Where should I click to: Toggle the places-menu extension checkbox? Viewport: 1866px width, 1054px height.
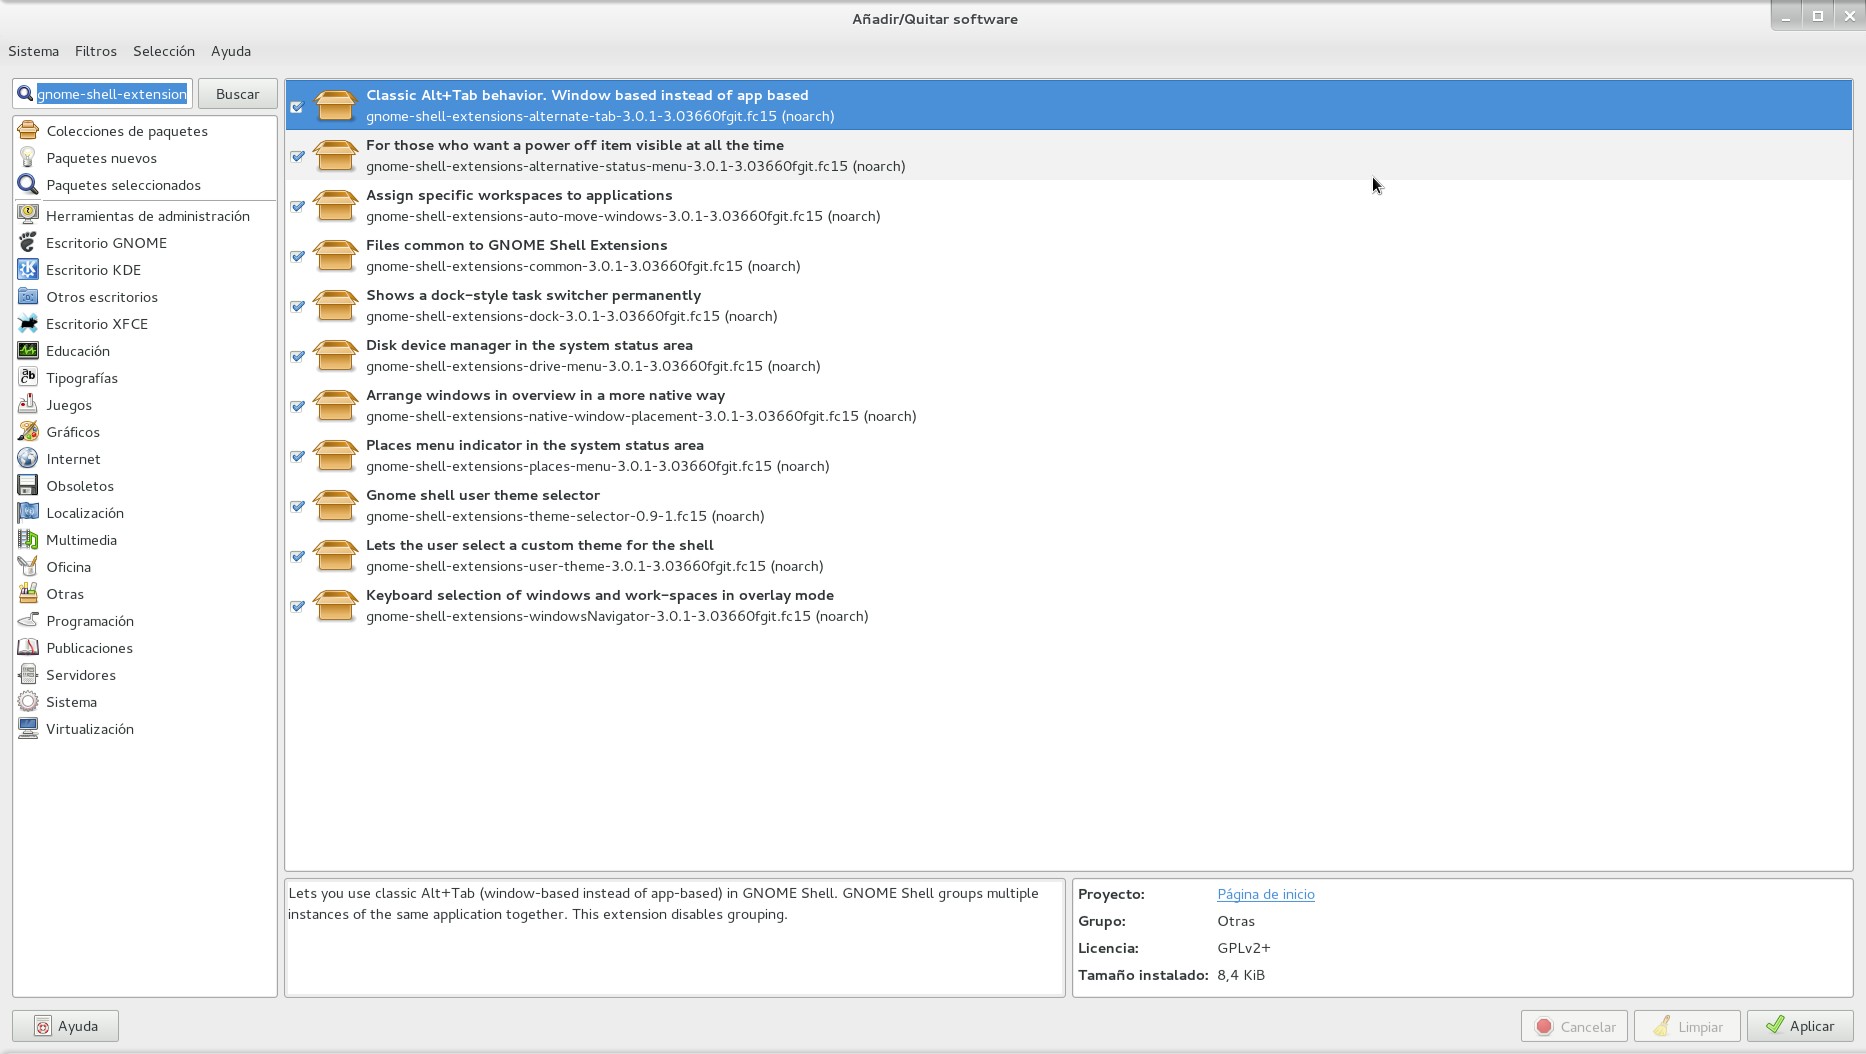(x=297, y=456)
